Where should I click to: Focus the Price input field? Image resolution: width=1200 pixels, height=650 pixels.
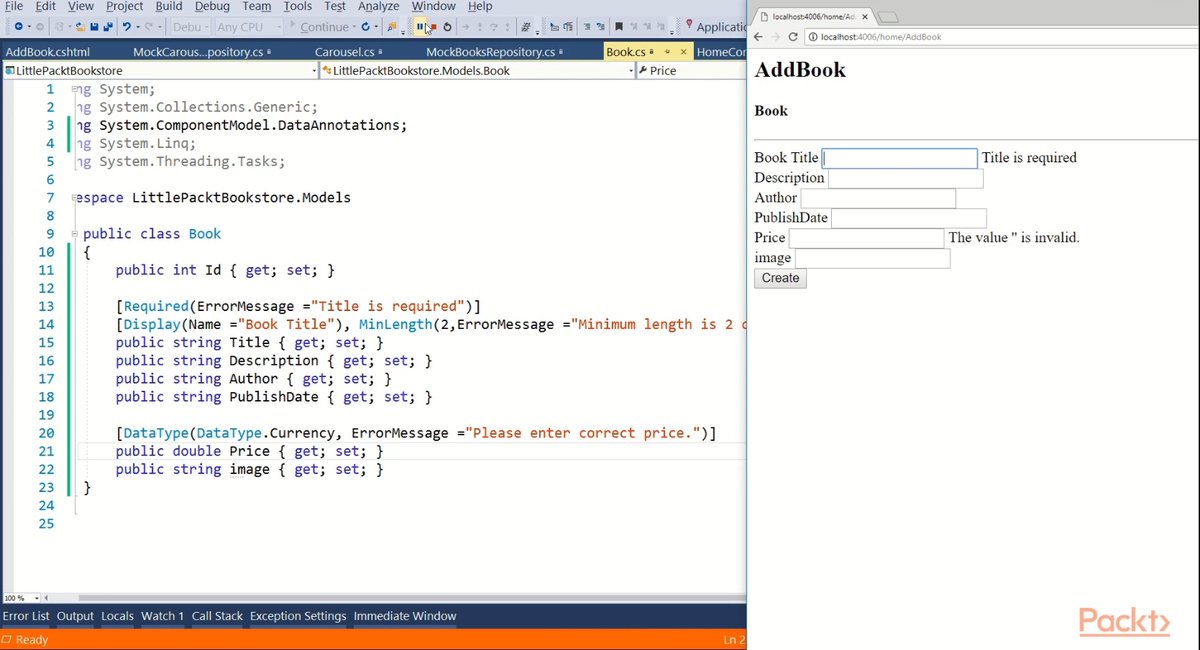tap(867, 238)
